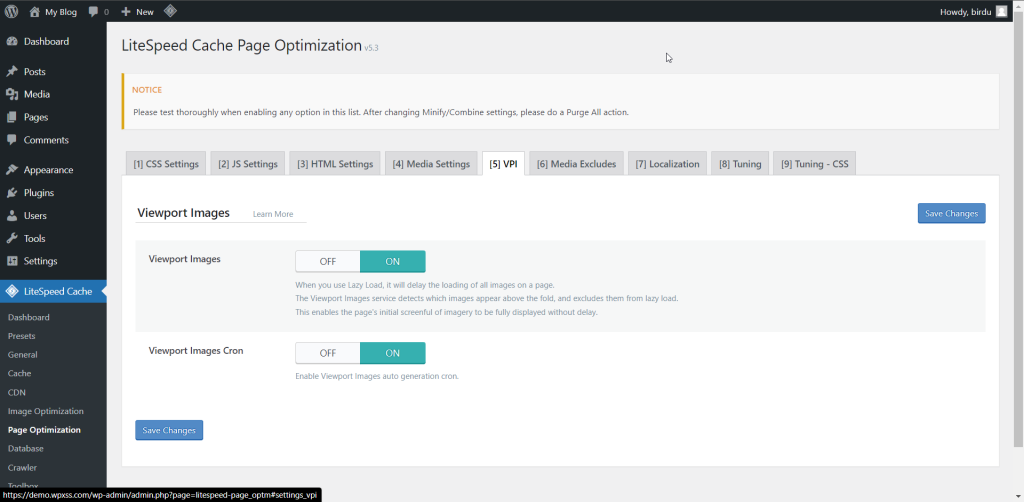The height and width of the screenshot is (502, 1024).
Task: Click the Settings sliders icon in sidebar
Action: coord(12,260)
